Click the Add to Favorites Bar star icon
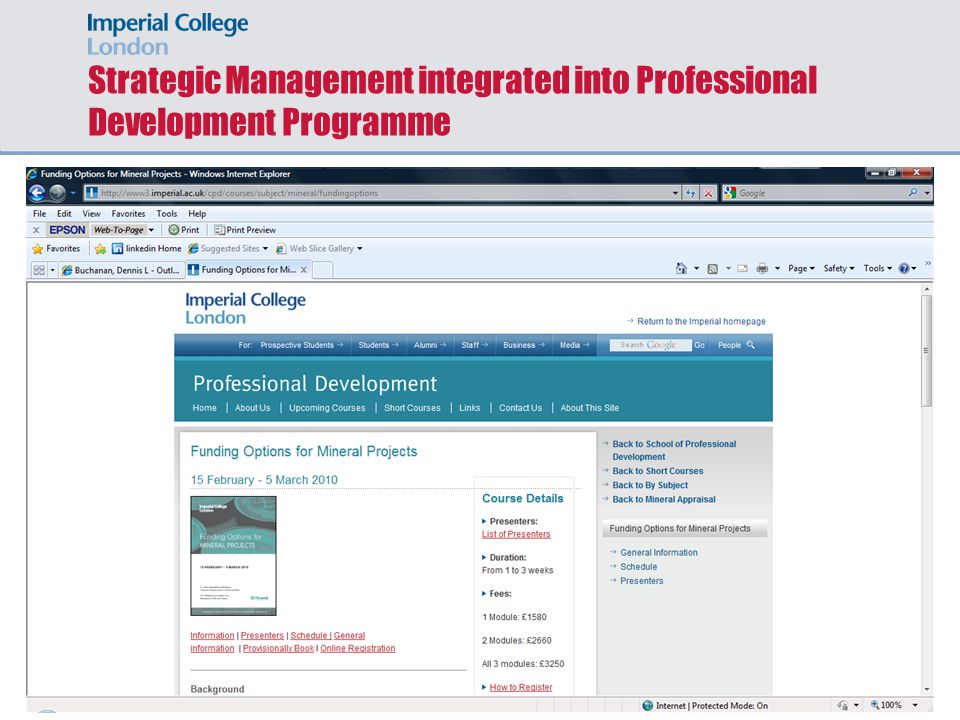960x720 pixels. [x=100, y=249]
